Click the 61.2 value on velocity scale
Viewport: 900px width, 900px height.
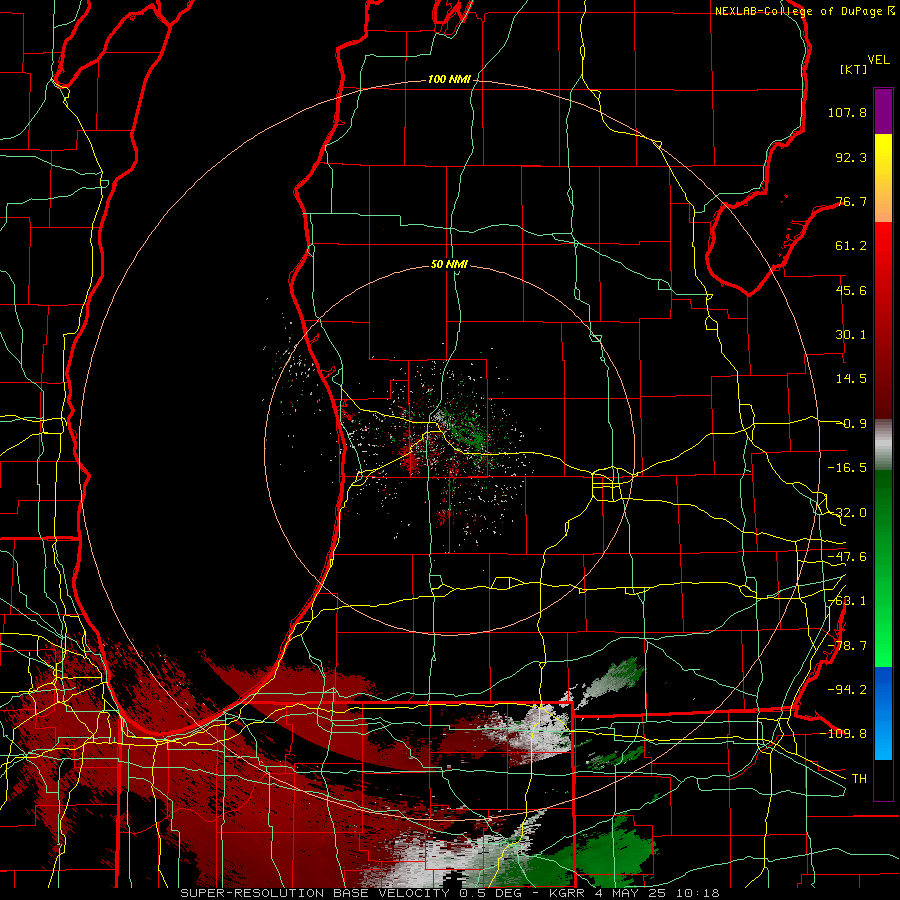pos(851,246)
